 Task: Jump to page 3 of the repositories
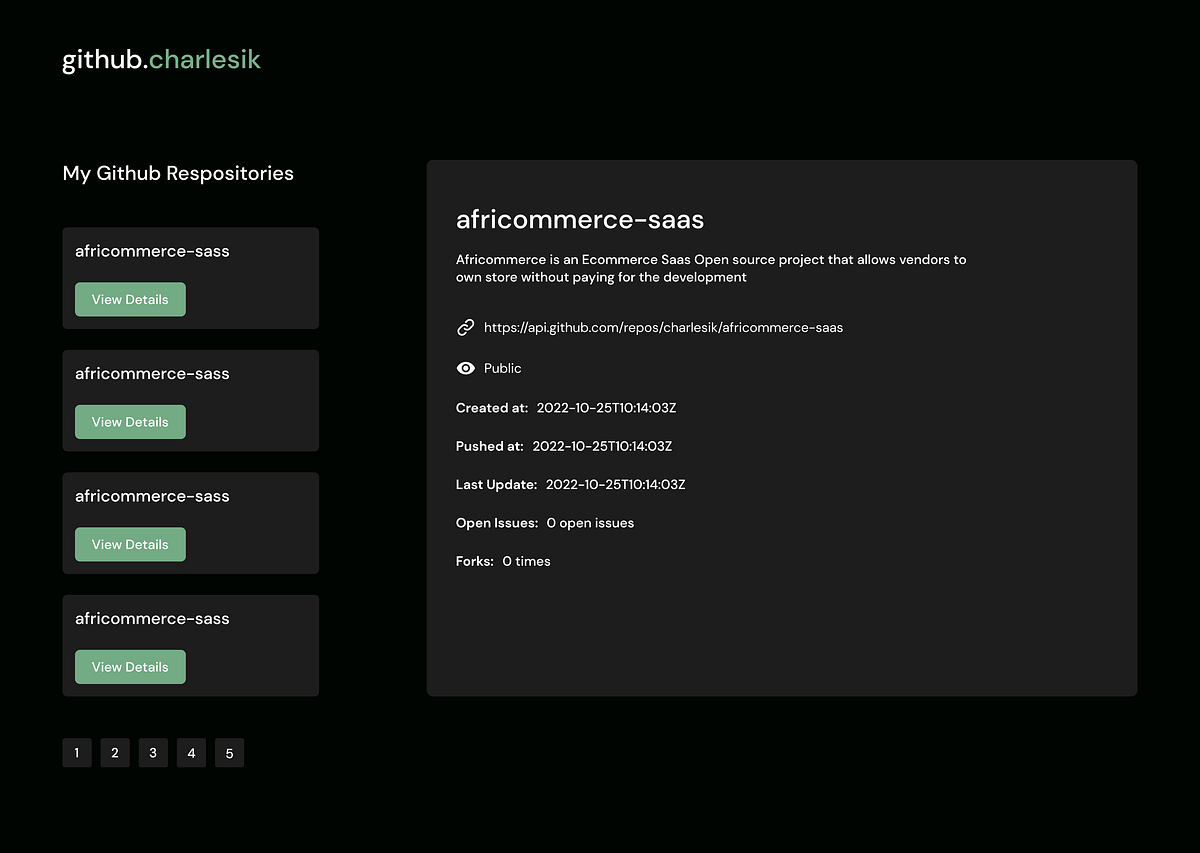(153, 752)
